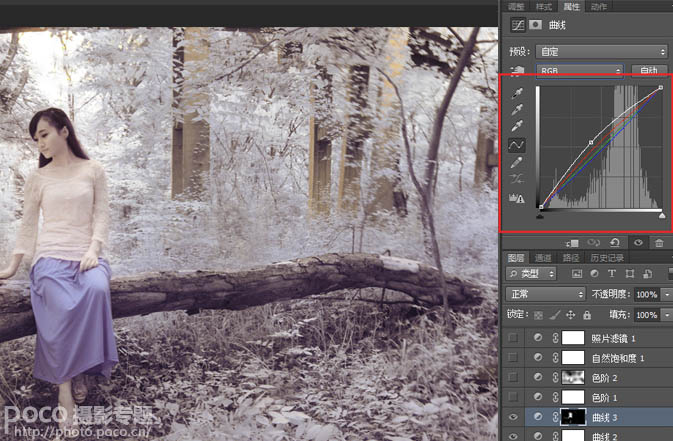Switch to the 样式 tab
673x441 pixels.
(x=543, y=6)
